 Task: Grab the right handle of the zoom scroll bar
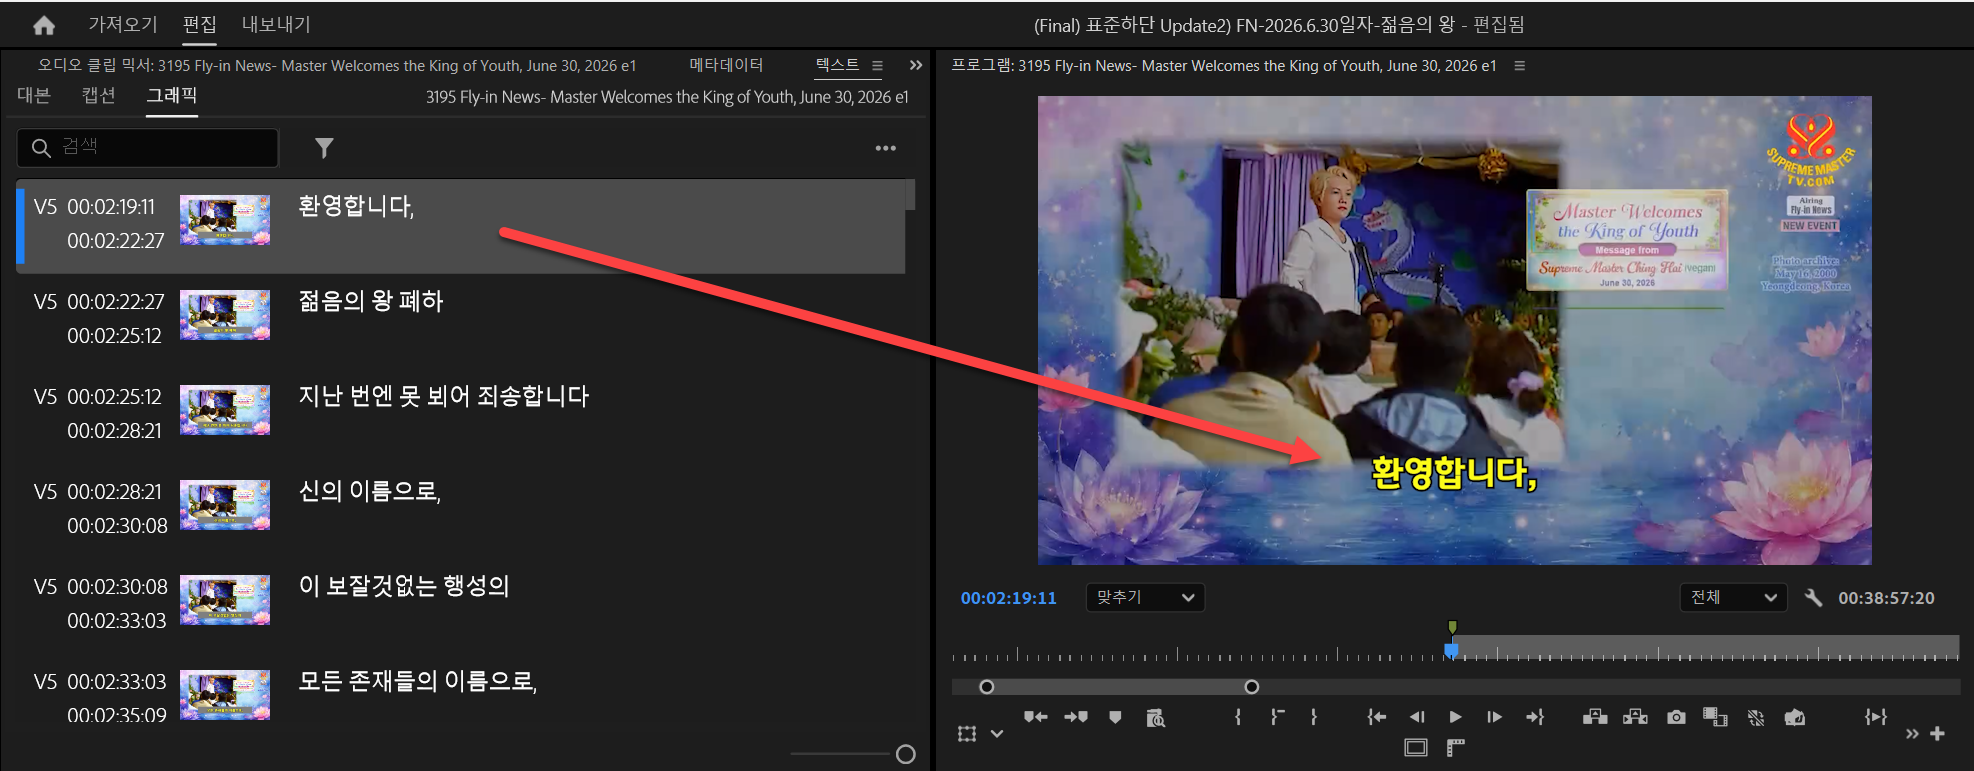click(x=1252, y=687)
